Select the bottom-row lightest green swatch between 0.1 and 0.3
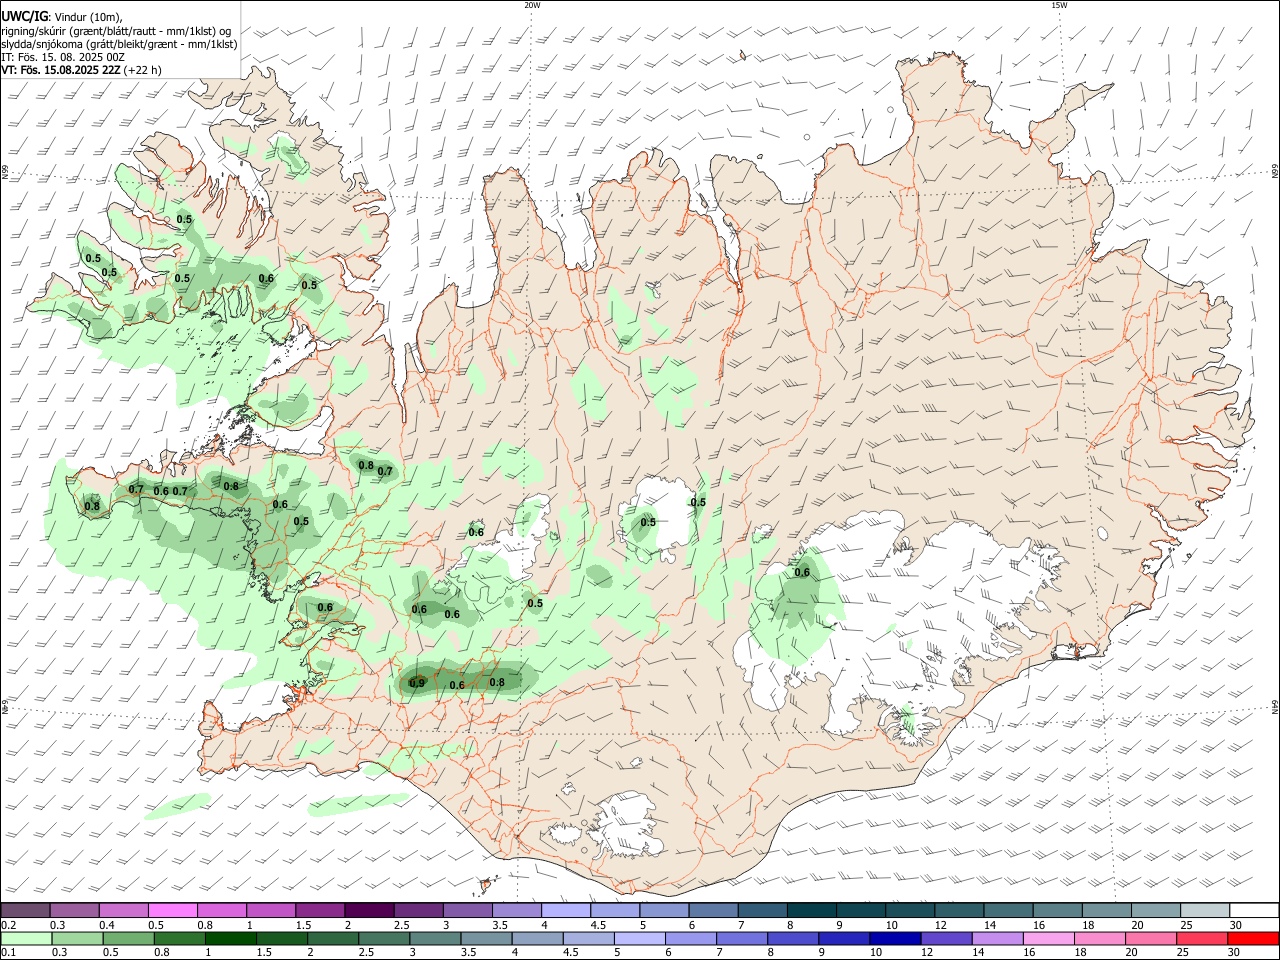1280x960 pixels. click(26, 939)
